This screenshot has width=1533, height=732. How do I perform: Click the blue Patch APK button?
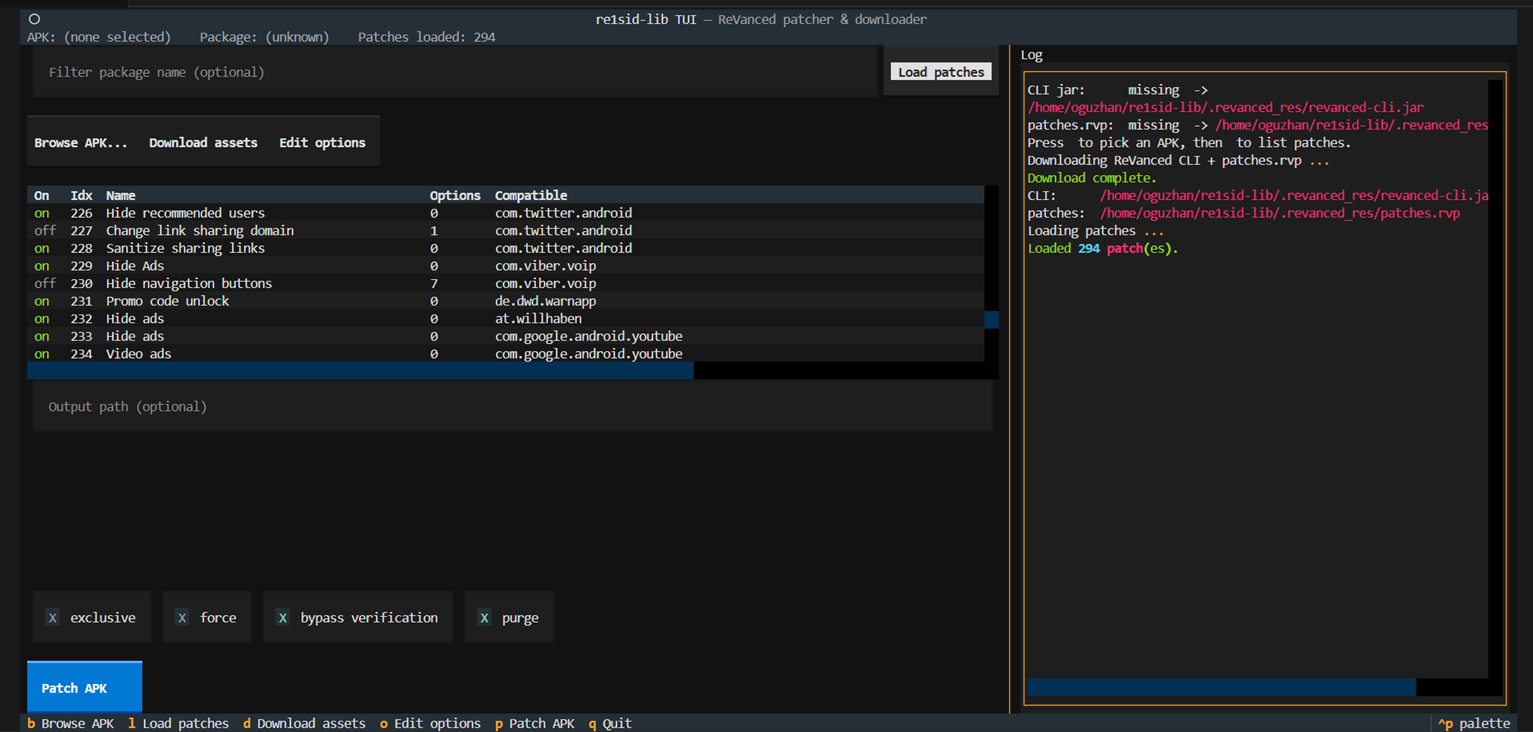point(85,688)
